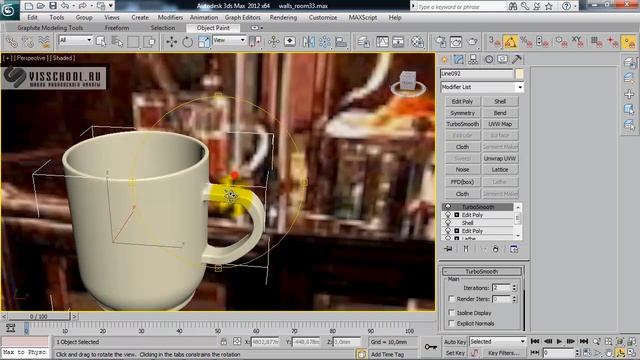The width and height of the screenshot is (640, 360).
Task: Select the Rotate tool in main toolbar
Action: pos(188,42)
